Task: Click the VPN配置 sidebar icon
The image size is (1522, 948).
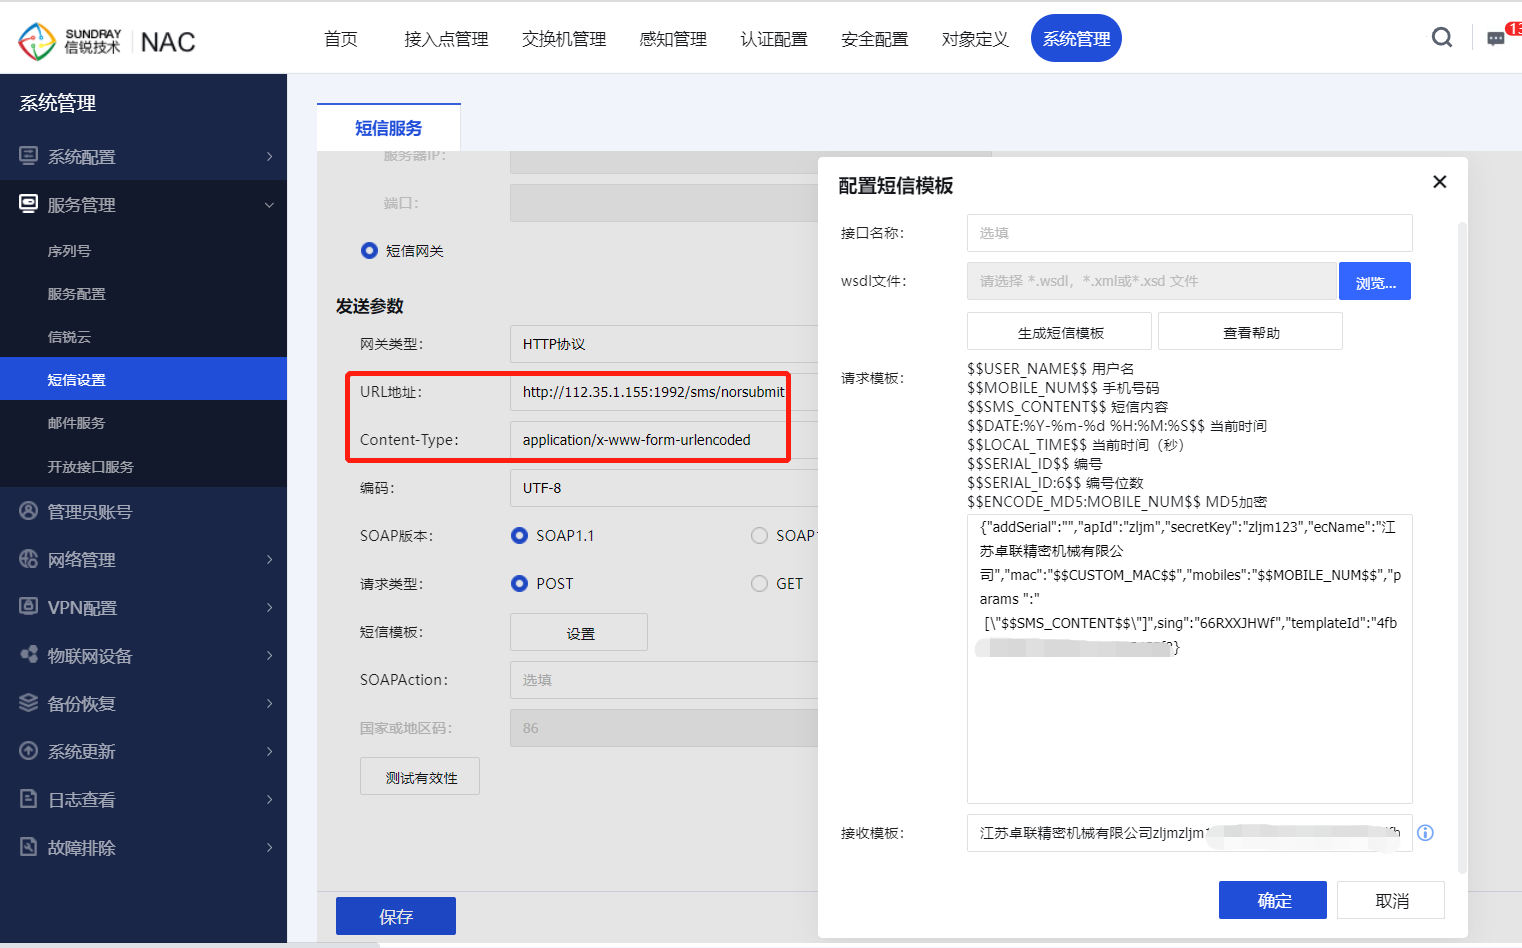Action: click(29, 607)
